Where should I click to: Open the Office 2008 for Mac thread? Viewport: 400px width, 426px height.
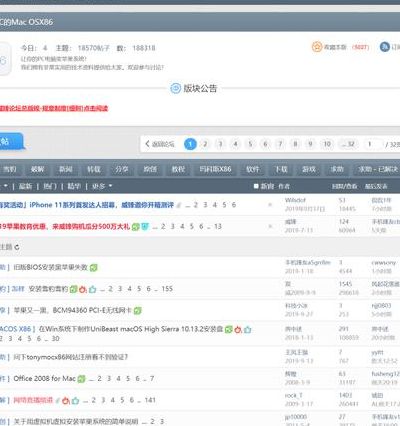44,379
